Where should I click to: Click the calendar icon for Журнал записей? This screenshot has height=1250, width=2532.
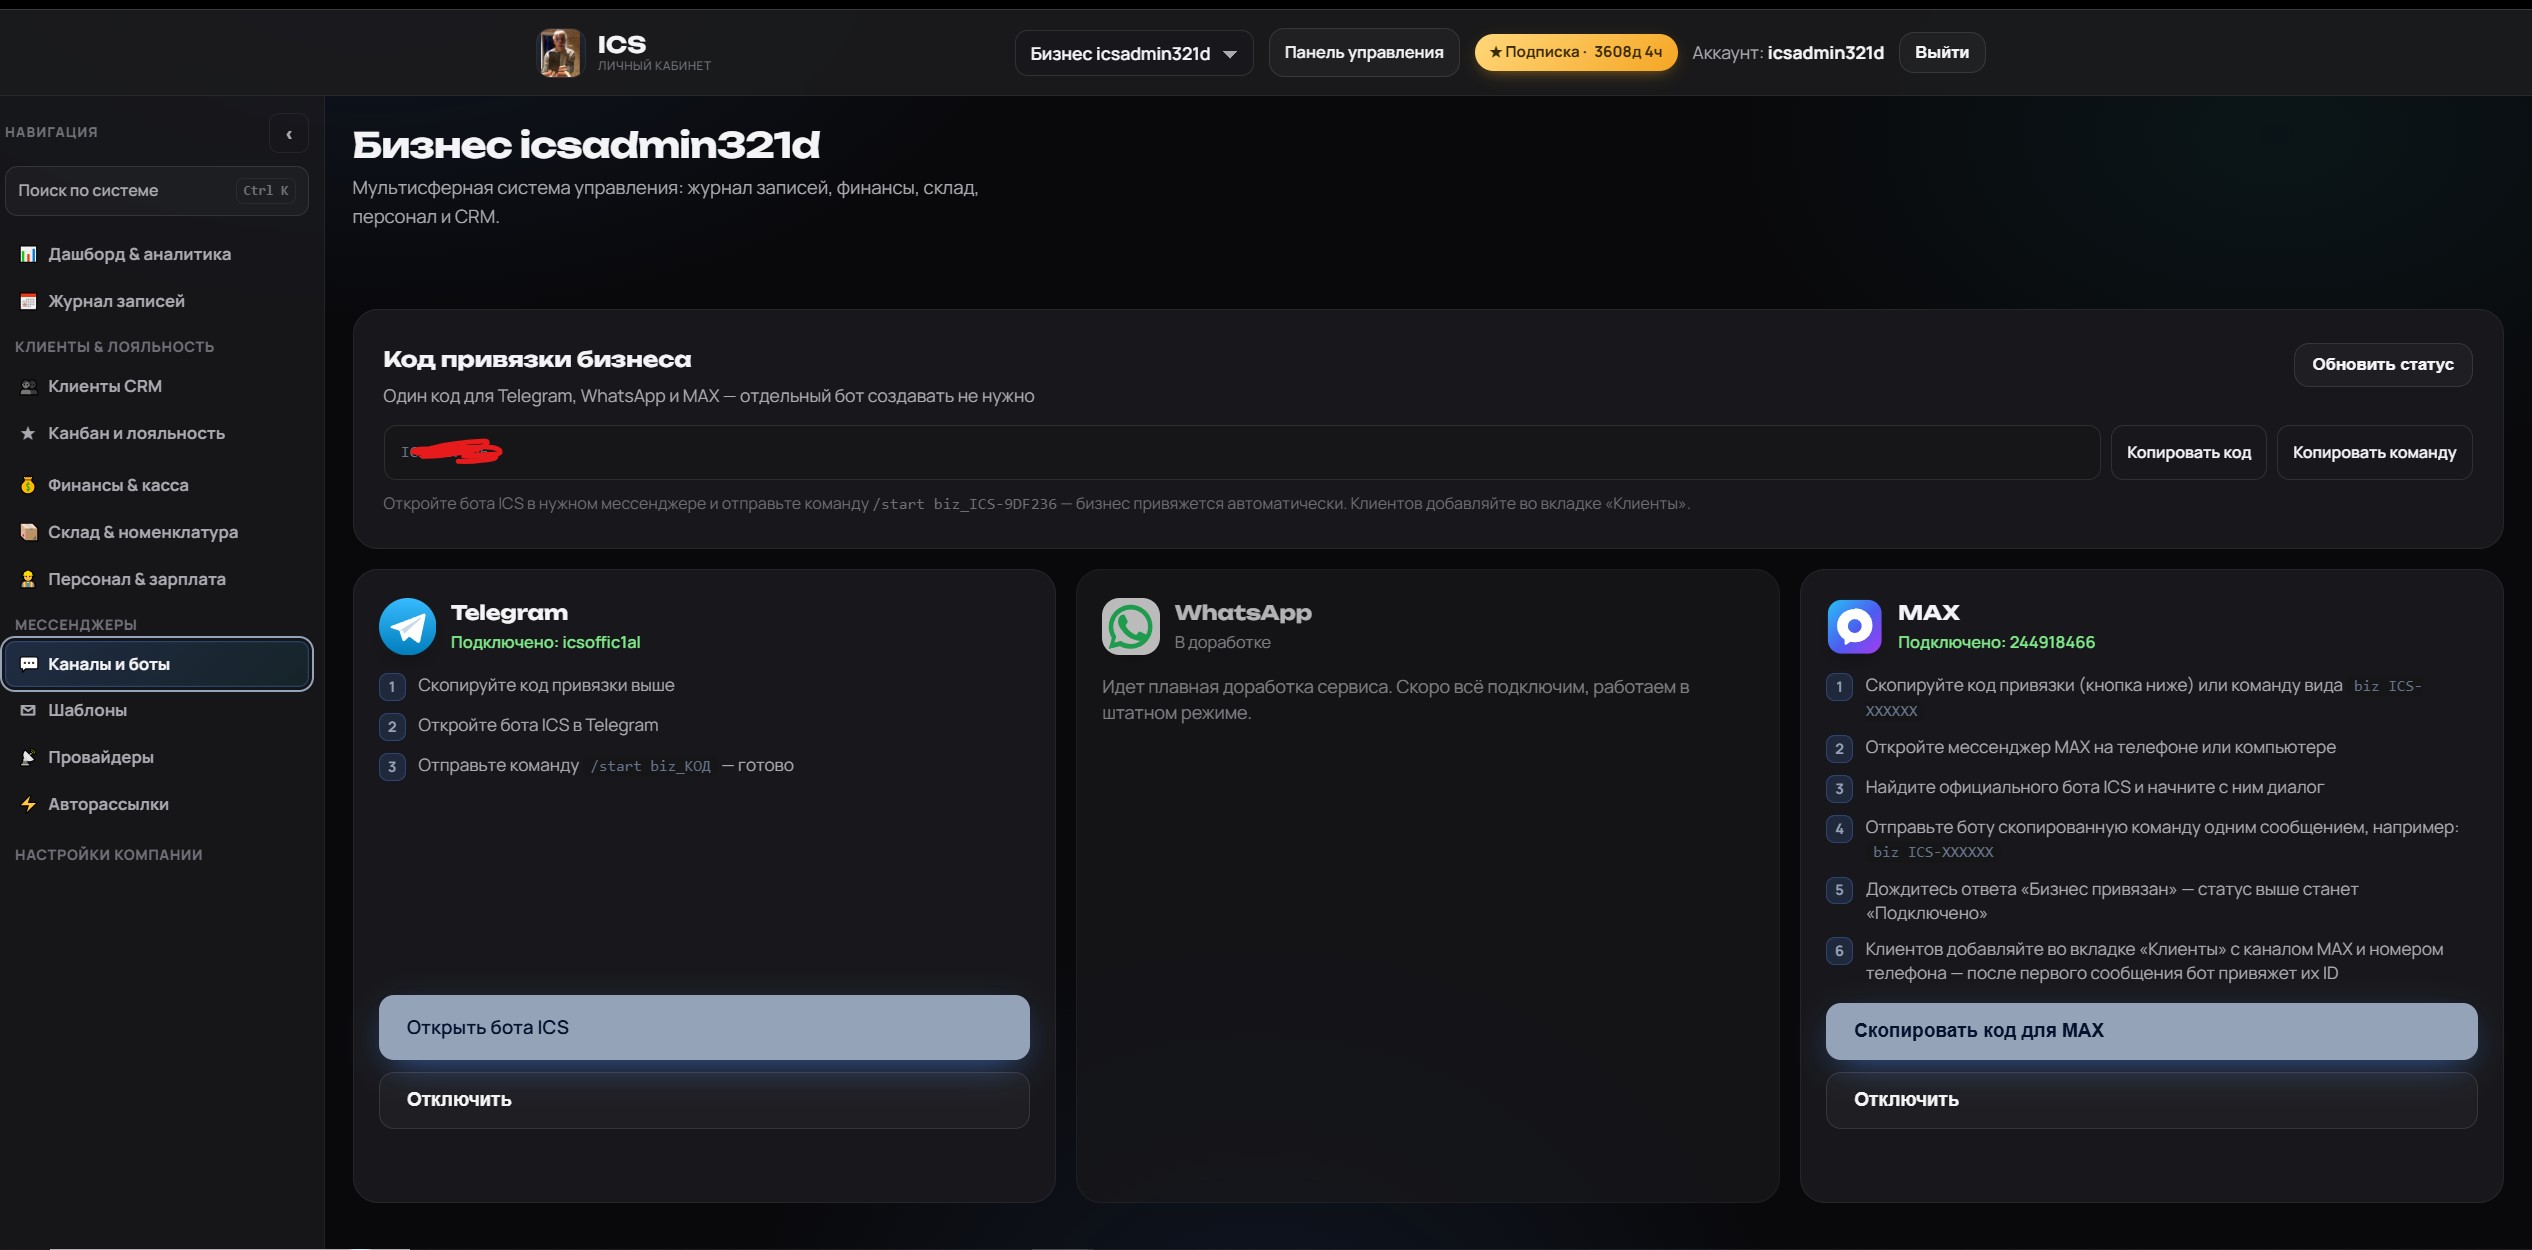pos(28,301)
